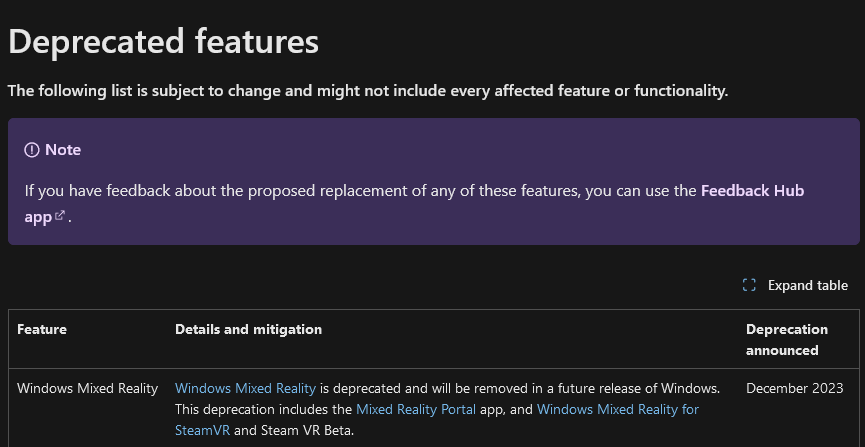Click the external link icon after 'app'
Screen dimensions: 865x447
[x=60, y=215]
